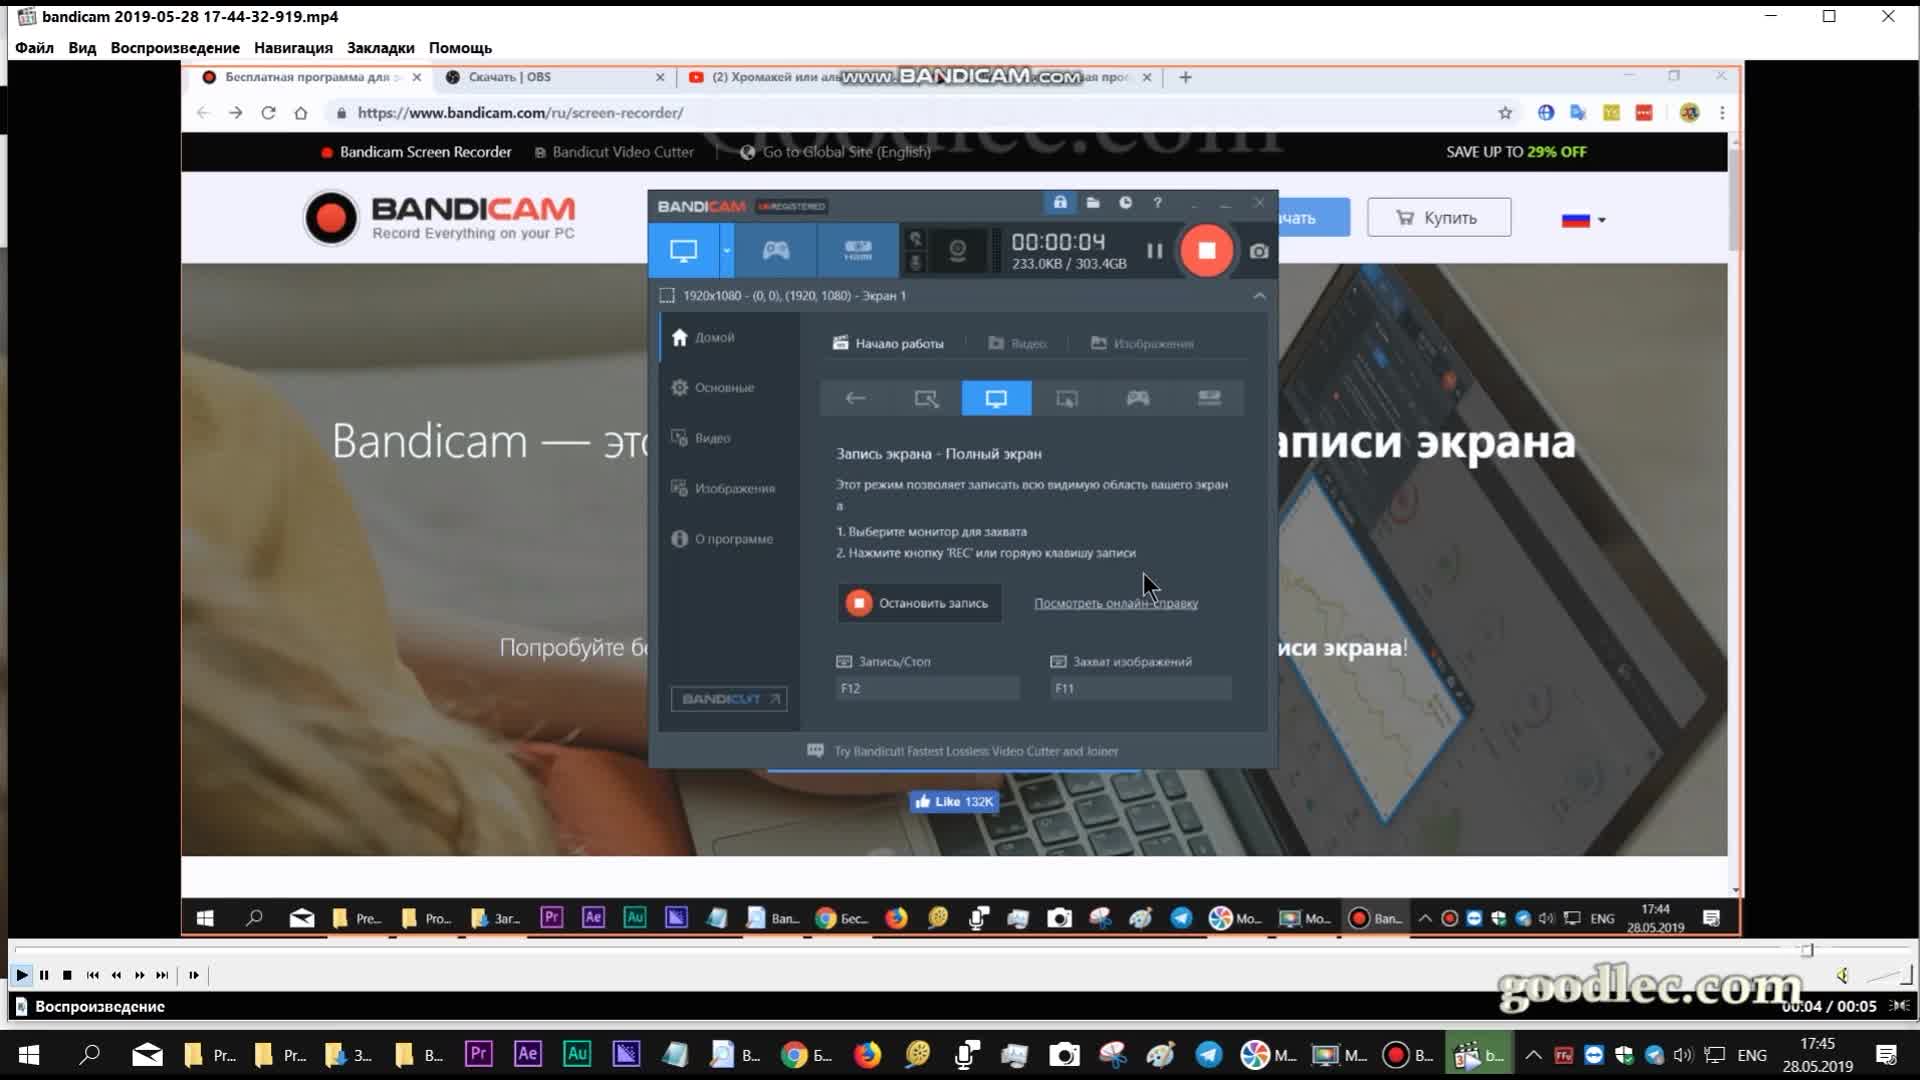
Task: Launch Adobe Premiere Pro from bottom taskbar
Action: (x=478, y=1054)
